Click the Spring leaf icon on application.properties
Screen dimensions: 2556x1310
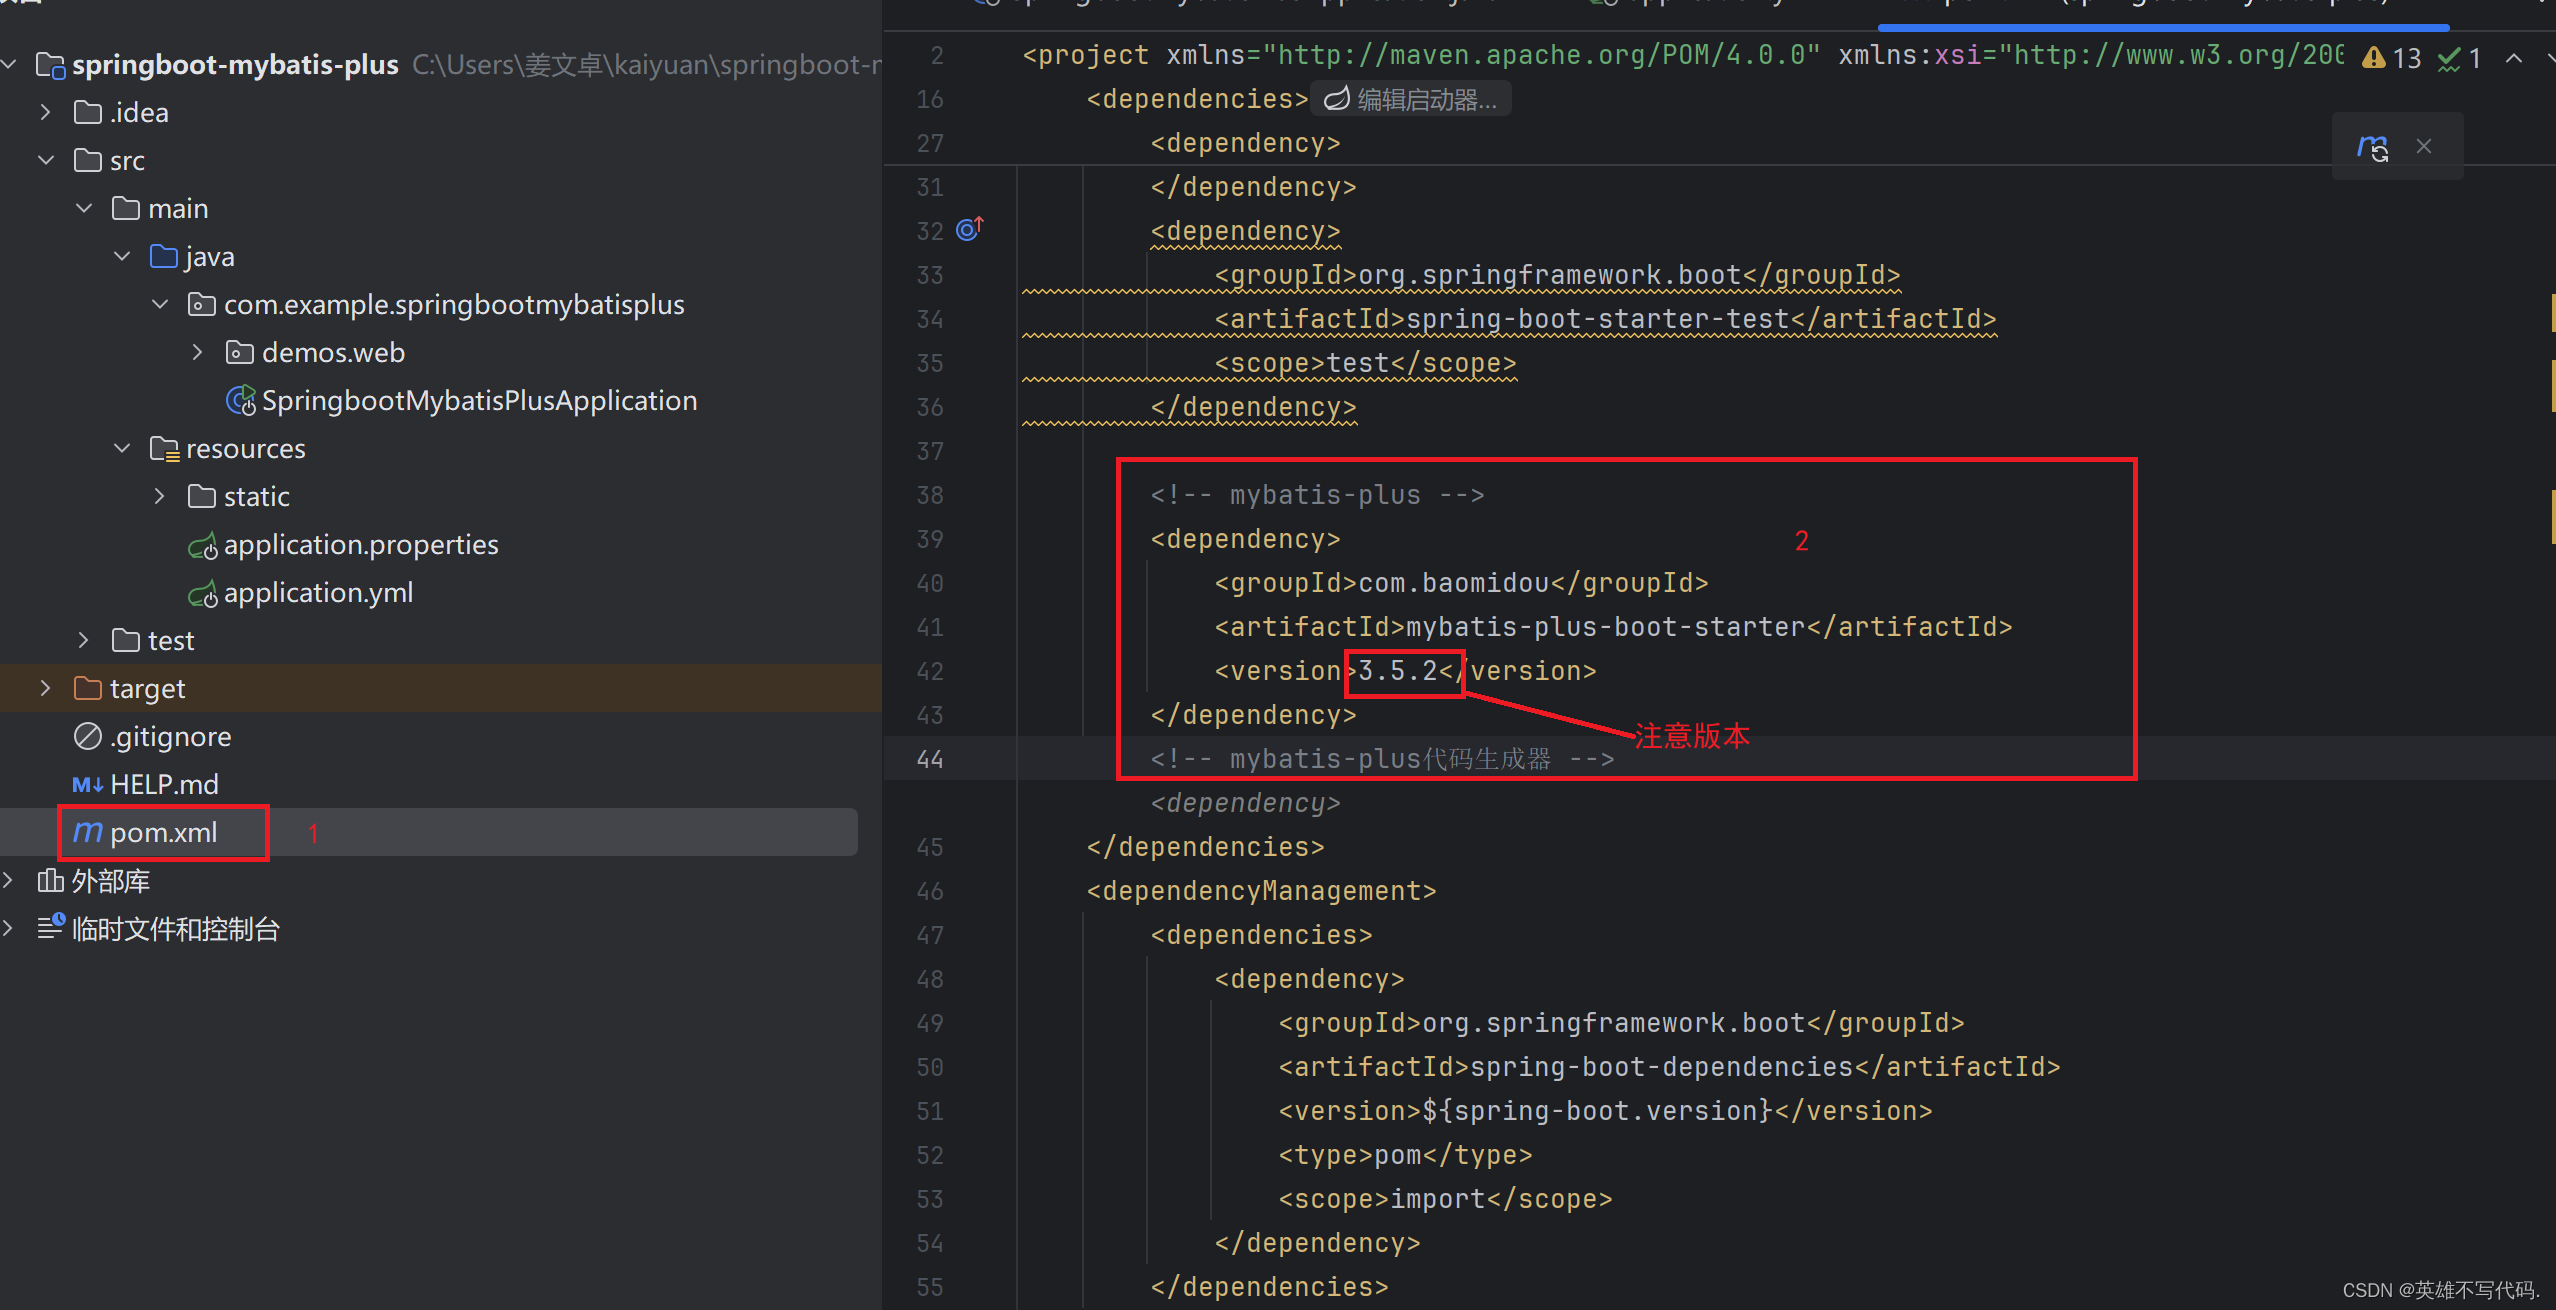[x=204, y=545]
